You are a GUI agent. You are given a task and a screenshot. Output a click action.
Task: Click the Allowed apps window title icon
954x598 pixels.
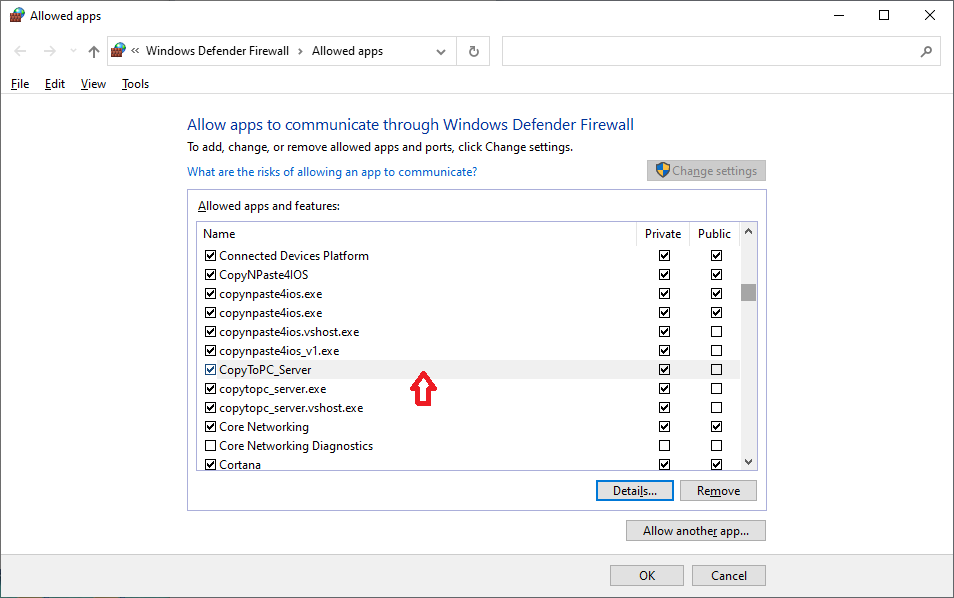(17, 15)
